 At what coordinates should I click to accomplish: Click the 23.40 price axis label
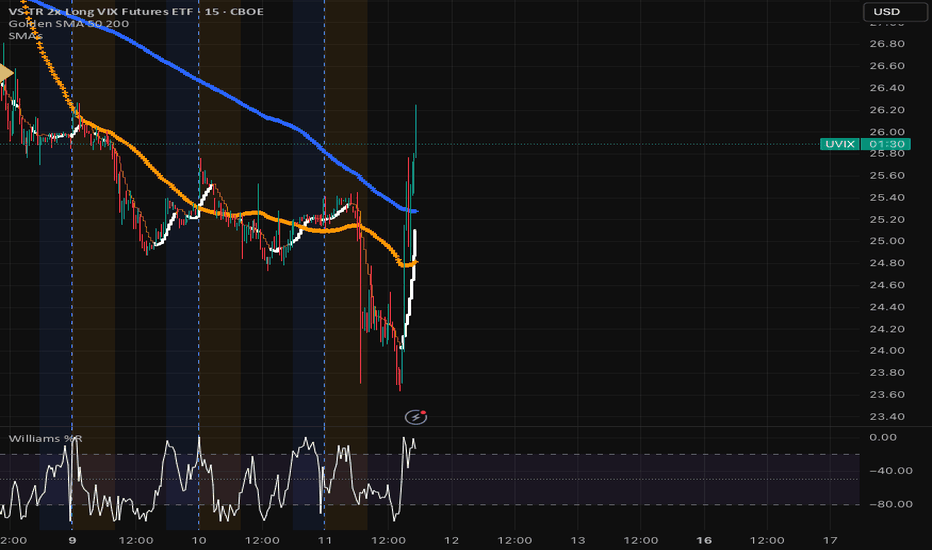tap(887, 416)
